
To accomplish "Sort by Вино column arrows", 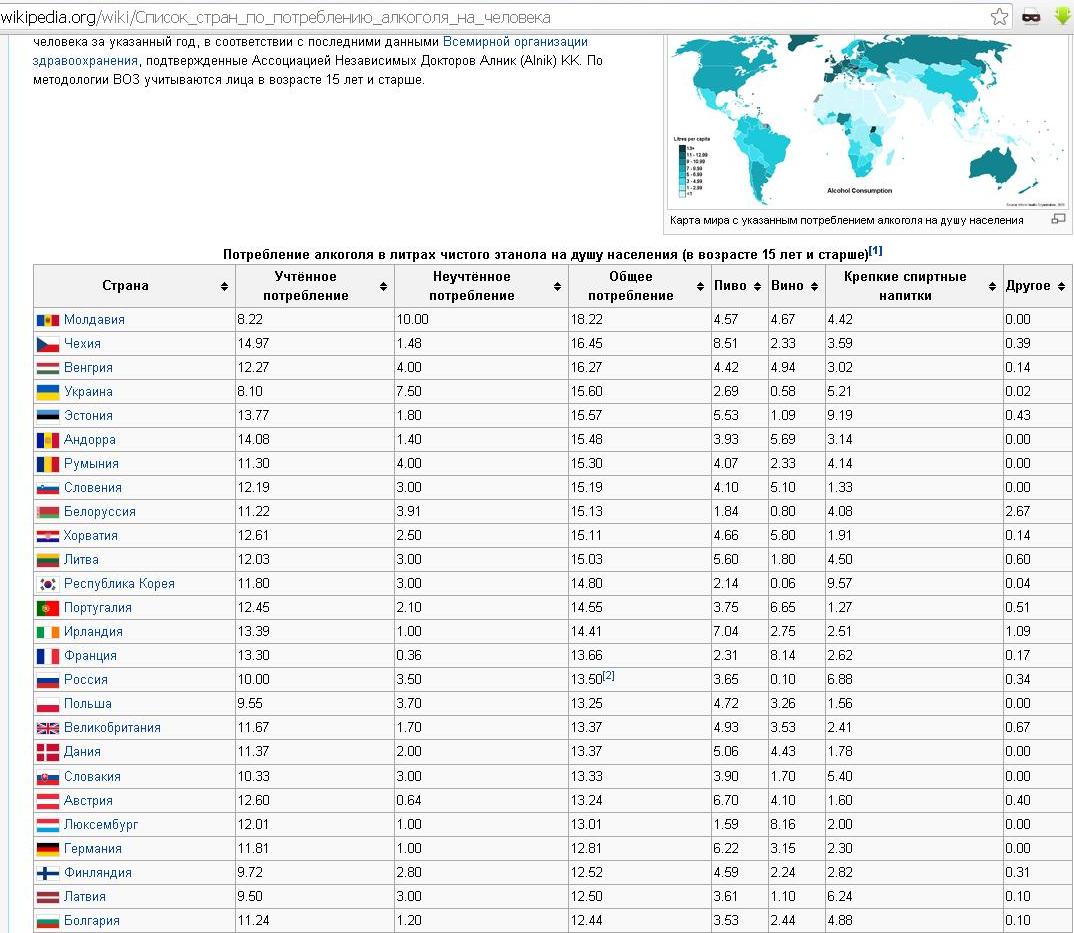I will tap(814, 286).
